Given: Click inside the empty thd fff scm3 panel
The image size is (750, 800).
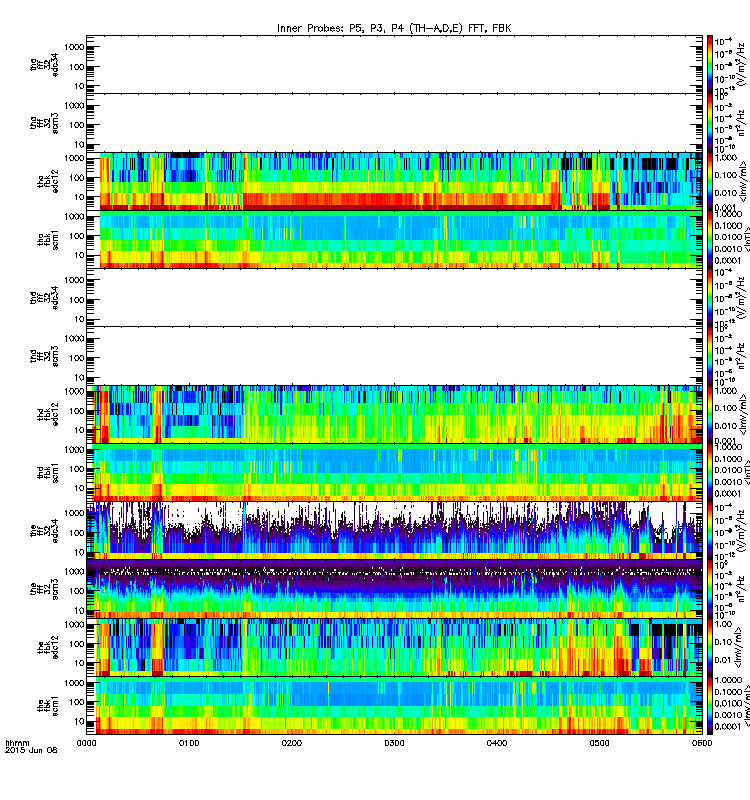Looking at the screenshot, I should (394, 356).
